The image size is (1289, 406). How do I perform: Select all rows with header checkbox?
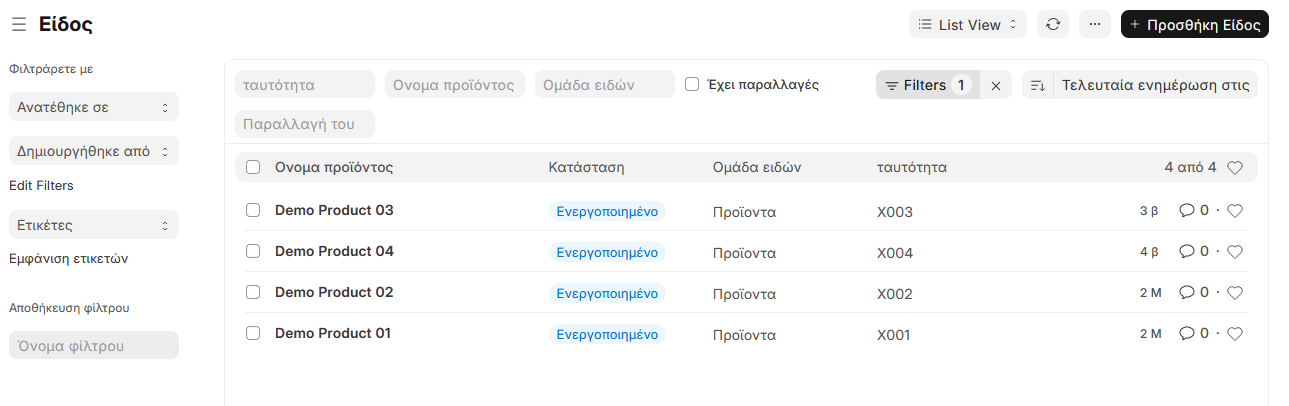(x=253, y=167)
